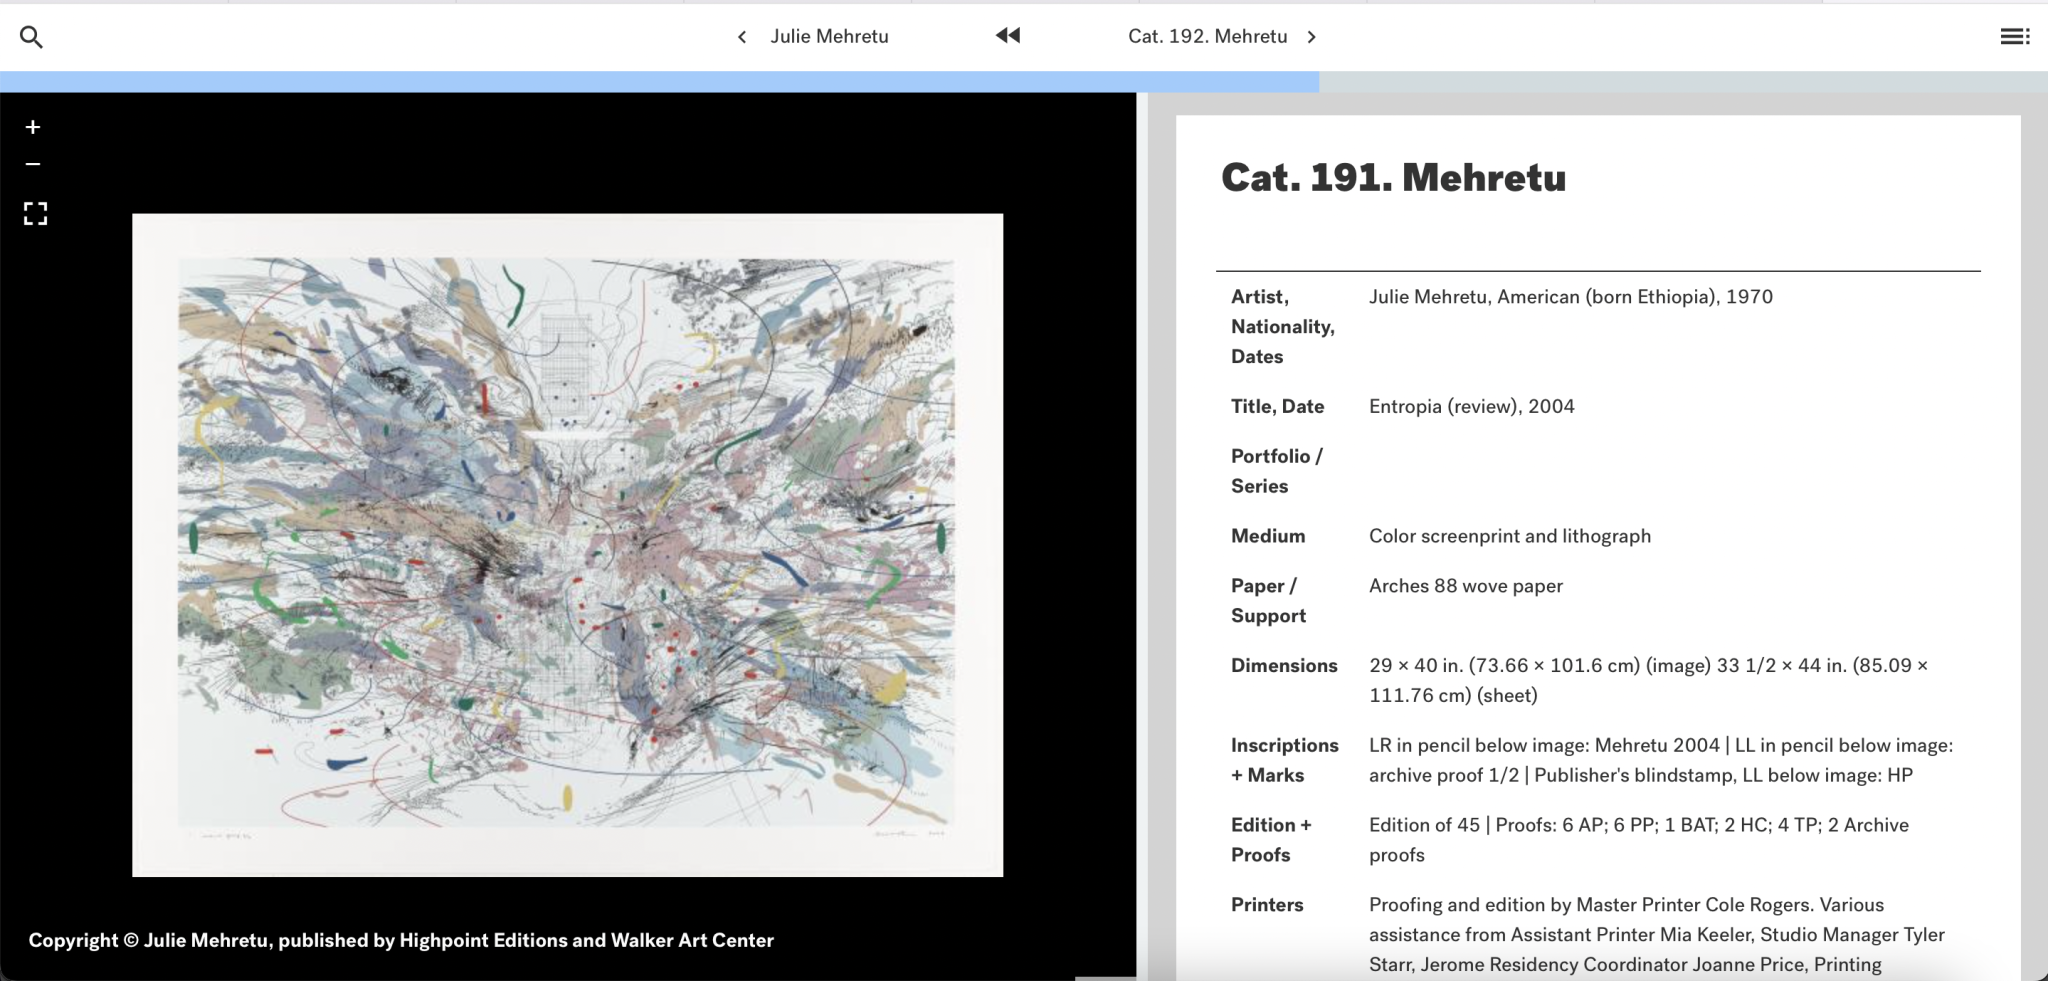Screen dimensions: 2048x981
Task: Zoom out using the minus icon
Action: tap(33, 164)
